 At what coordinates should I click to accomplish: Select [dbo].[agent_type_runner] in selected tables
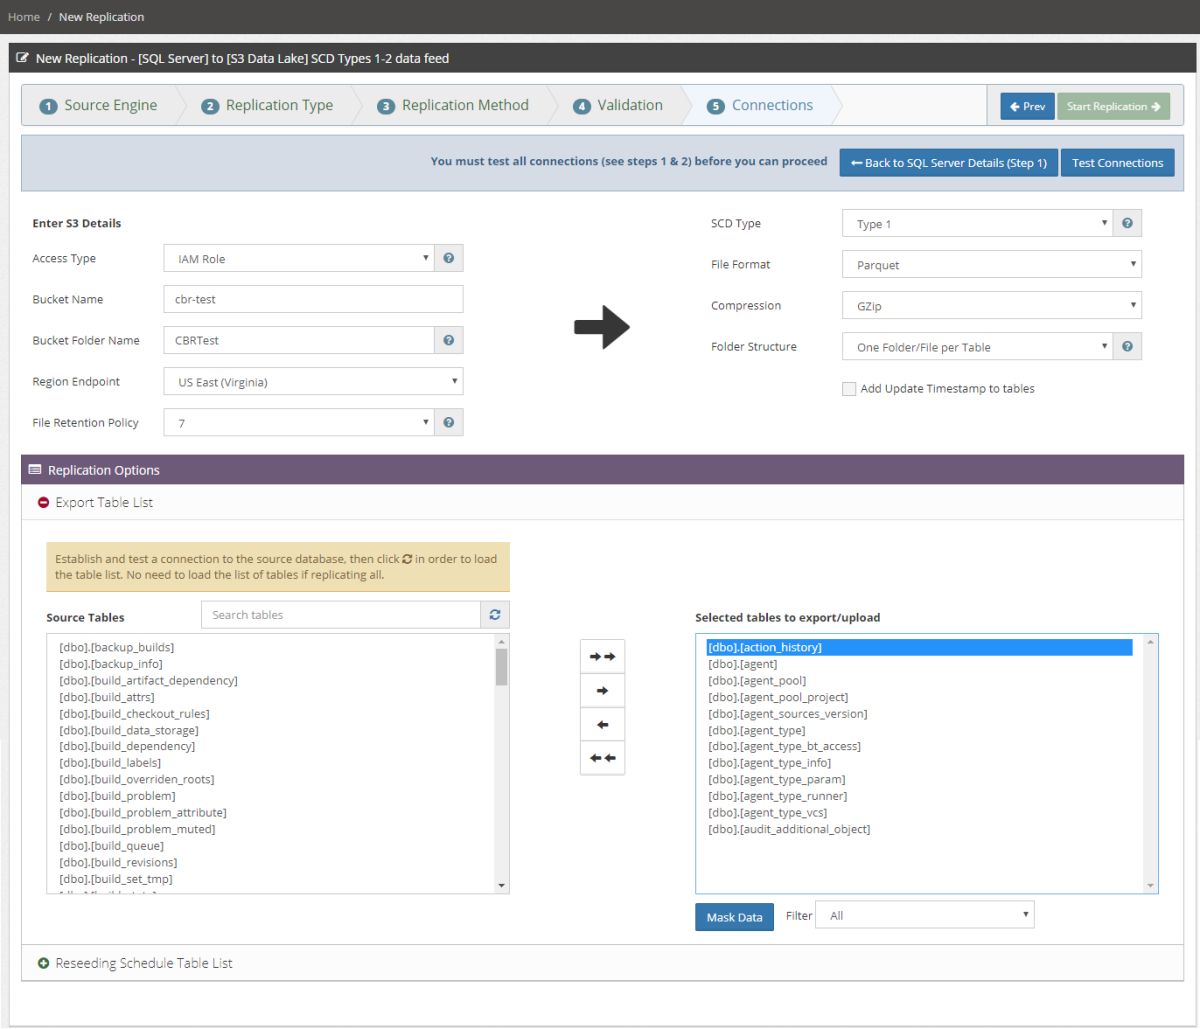click(x=777, y=796)
